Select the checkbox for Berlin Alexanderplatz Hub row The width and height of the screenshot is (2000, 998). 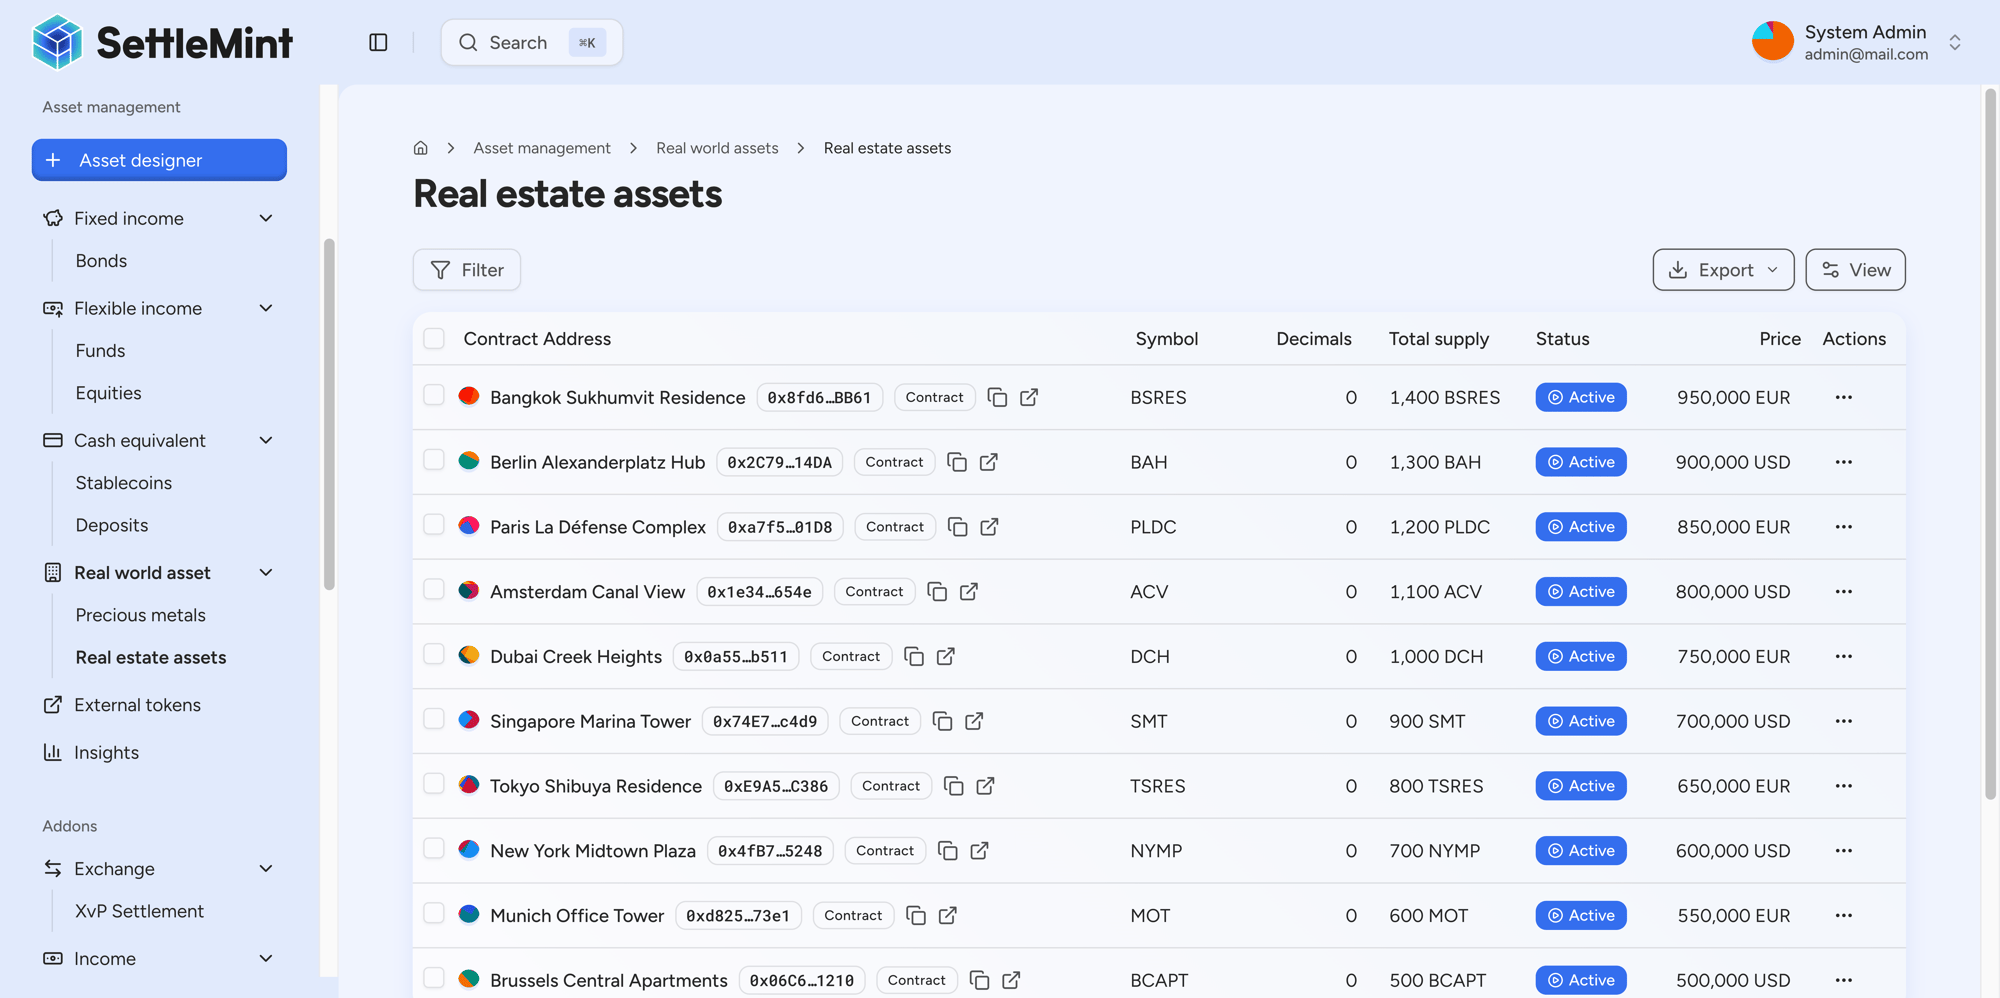coord(433,462)
